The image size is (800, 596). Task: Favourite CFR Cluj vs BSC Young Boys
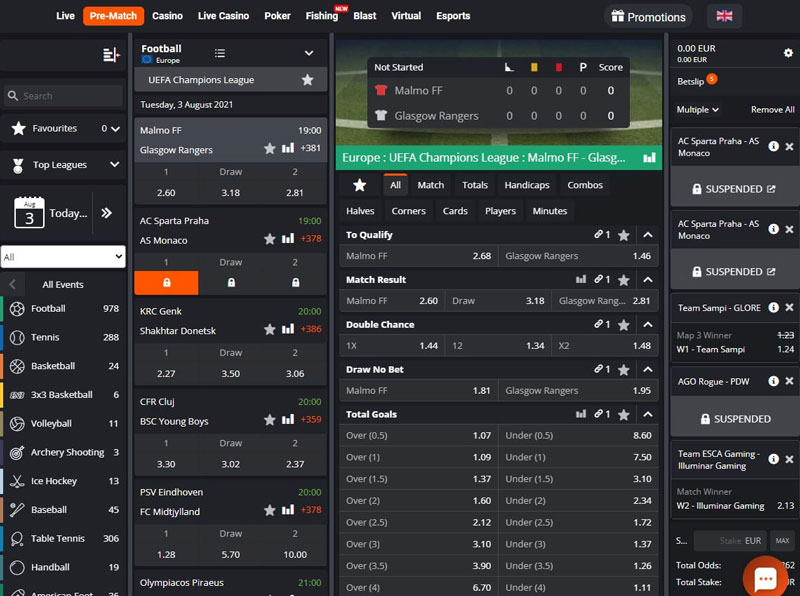click(269, 419)
